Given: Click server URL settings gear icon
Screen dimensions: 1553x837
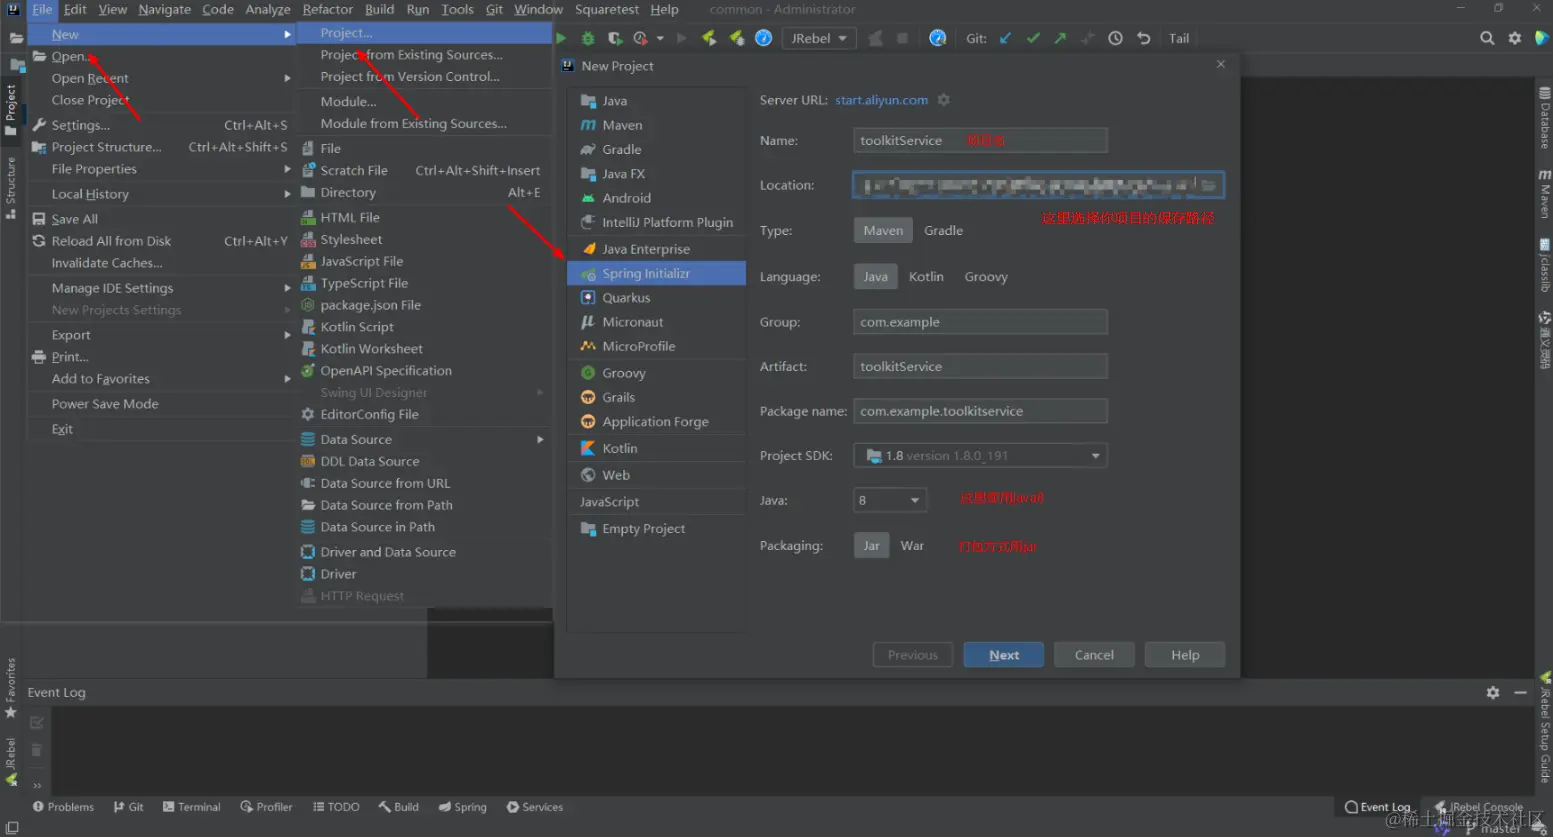Looking at the screenshot, I should [x=943, y=100].
